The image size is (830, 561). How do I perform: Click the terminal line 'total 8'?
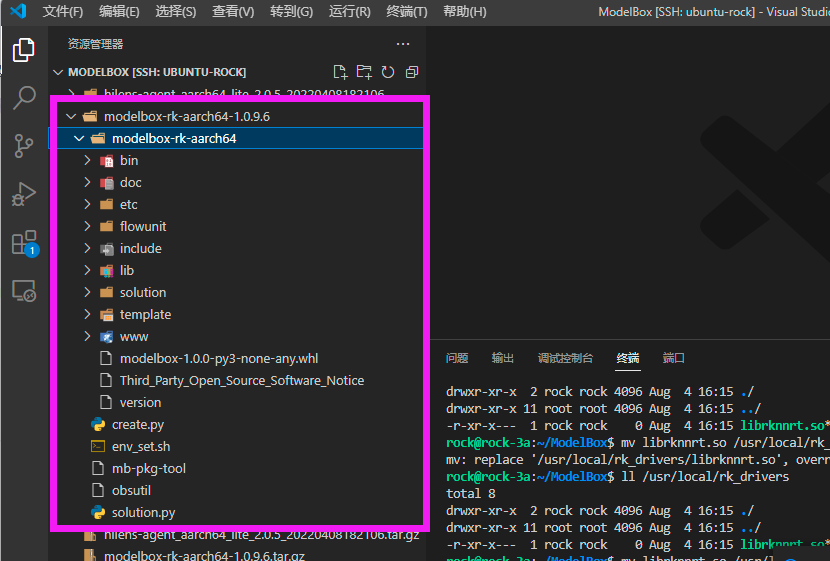tap(471, 494)
